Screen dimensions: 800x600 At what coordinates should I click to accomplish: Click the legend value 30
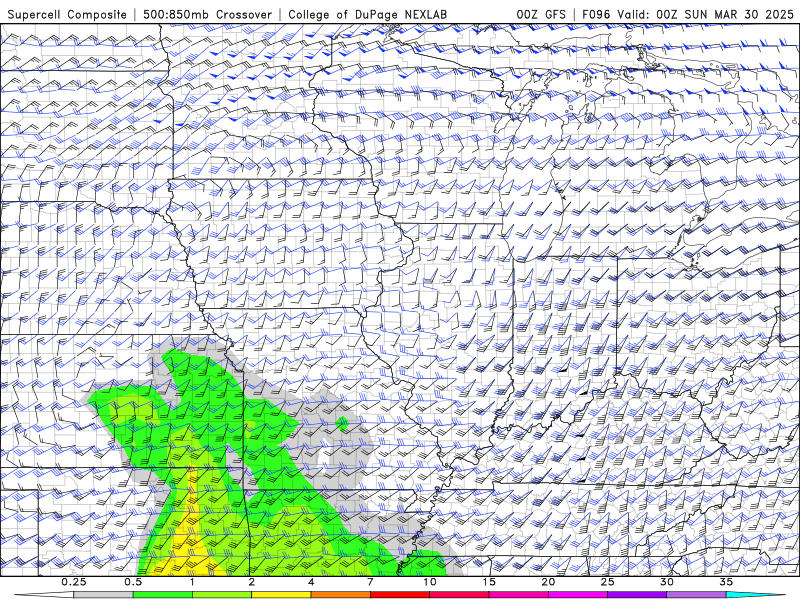666,582
